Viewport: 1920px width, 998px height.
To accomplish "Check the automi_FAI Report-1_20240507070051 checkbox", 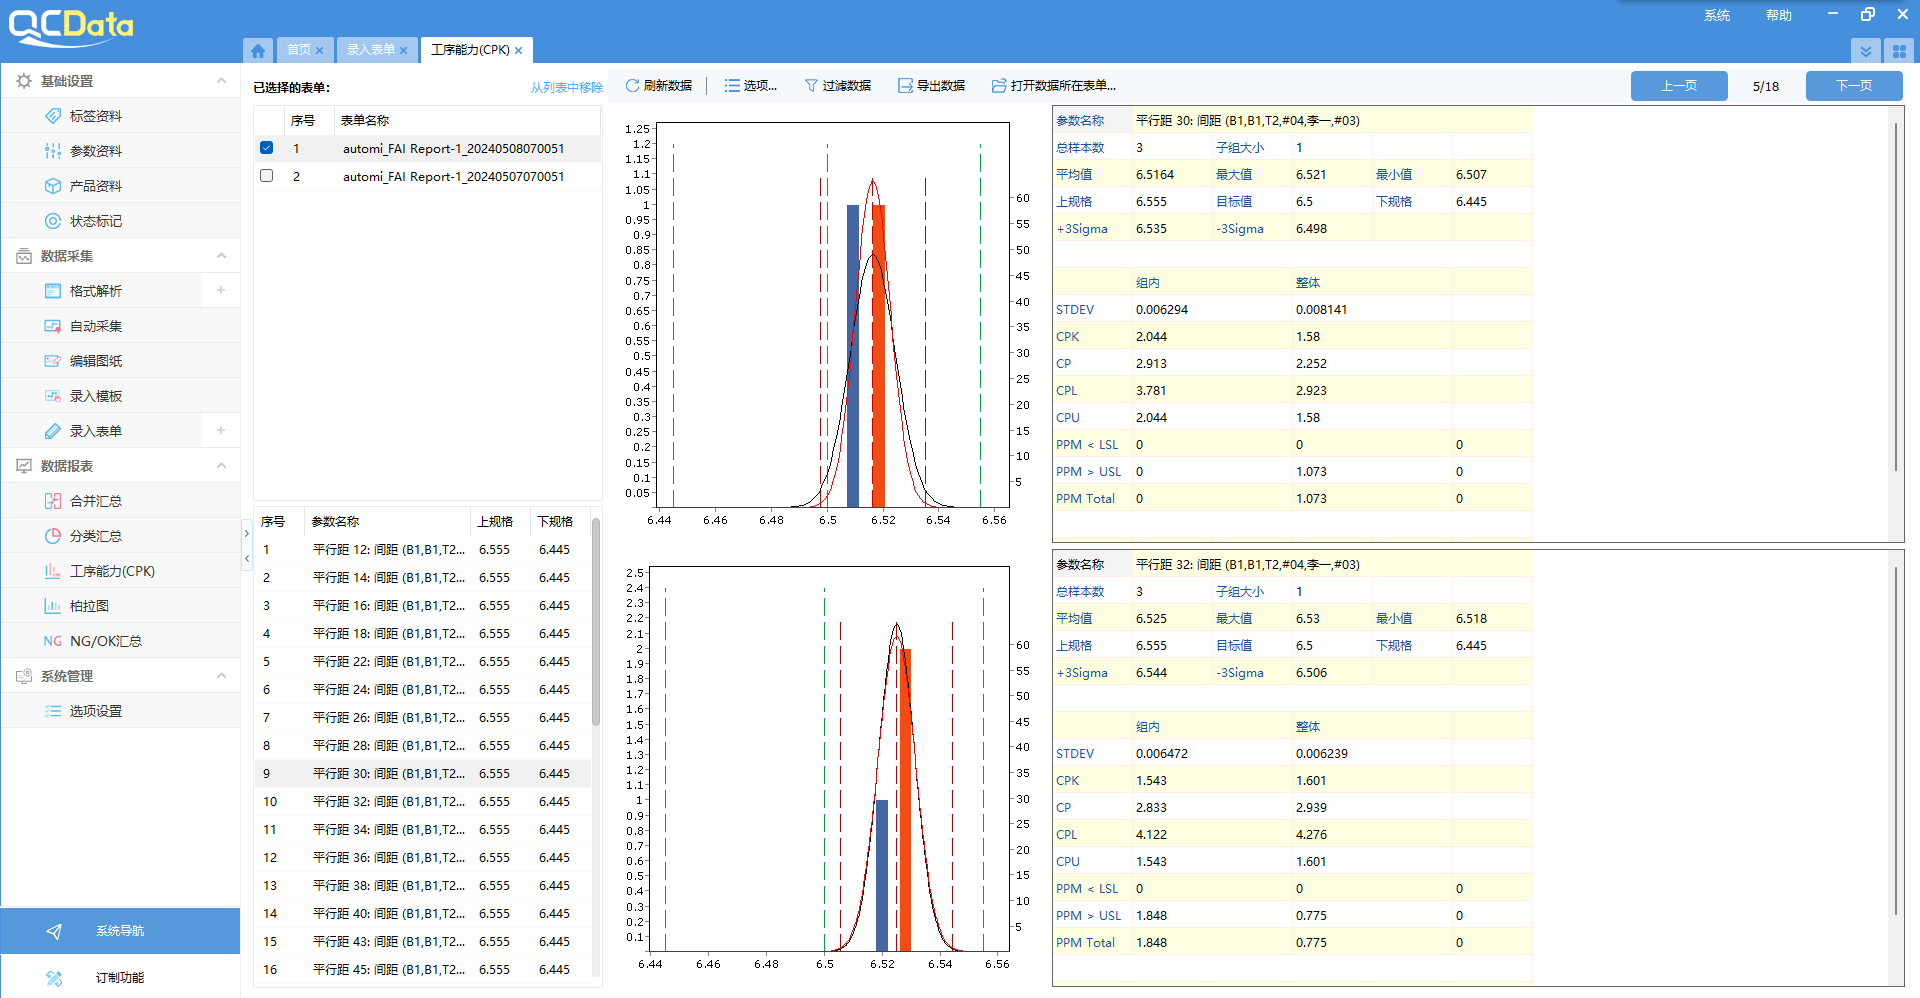I will (x=266, y=176).
